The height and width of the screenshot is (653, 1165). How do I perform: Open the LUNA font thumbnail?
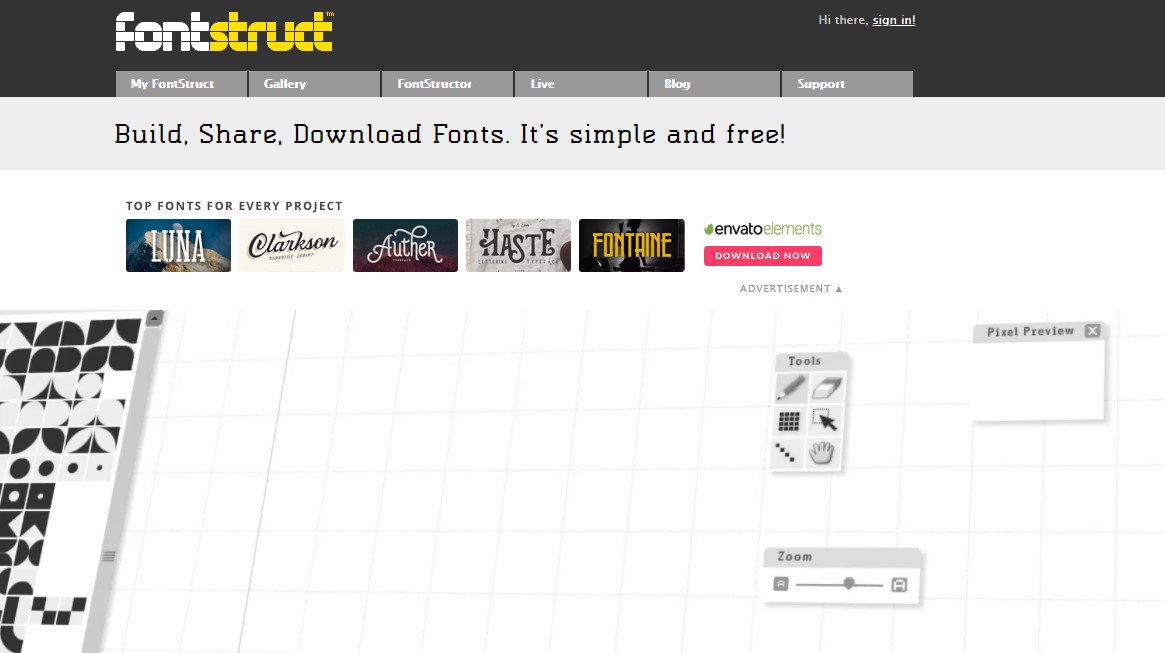(178, 245)
